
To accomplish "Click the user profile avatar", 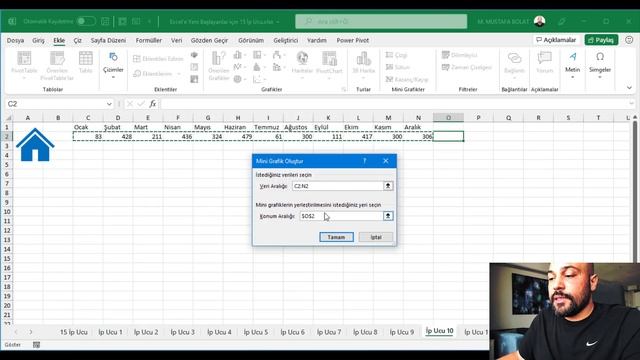I will (540, 21).
